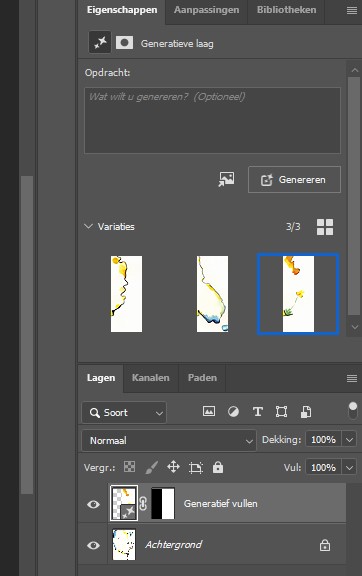Click the Generatief vullen layer mask thumbnail
The width and height of the screenshot is (362, 576).
(163, 503)
